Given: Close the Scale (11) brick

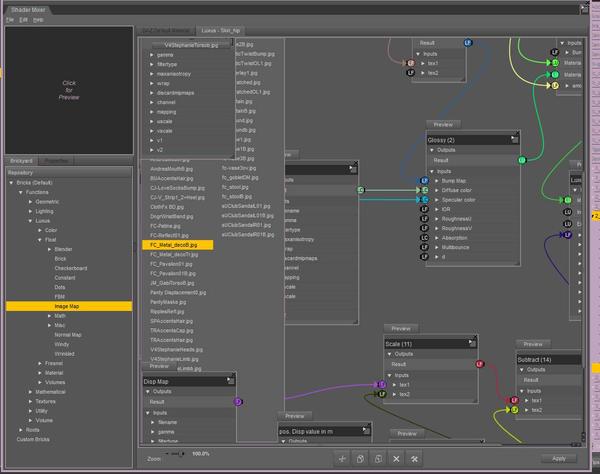Looking at the screenshot, I should (x=475, y=337).
